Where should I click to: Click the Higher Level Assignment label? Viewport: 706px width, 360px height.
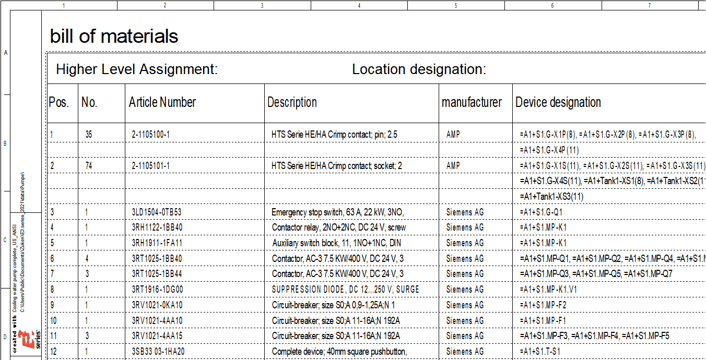coord(137,69)
